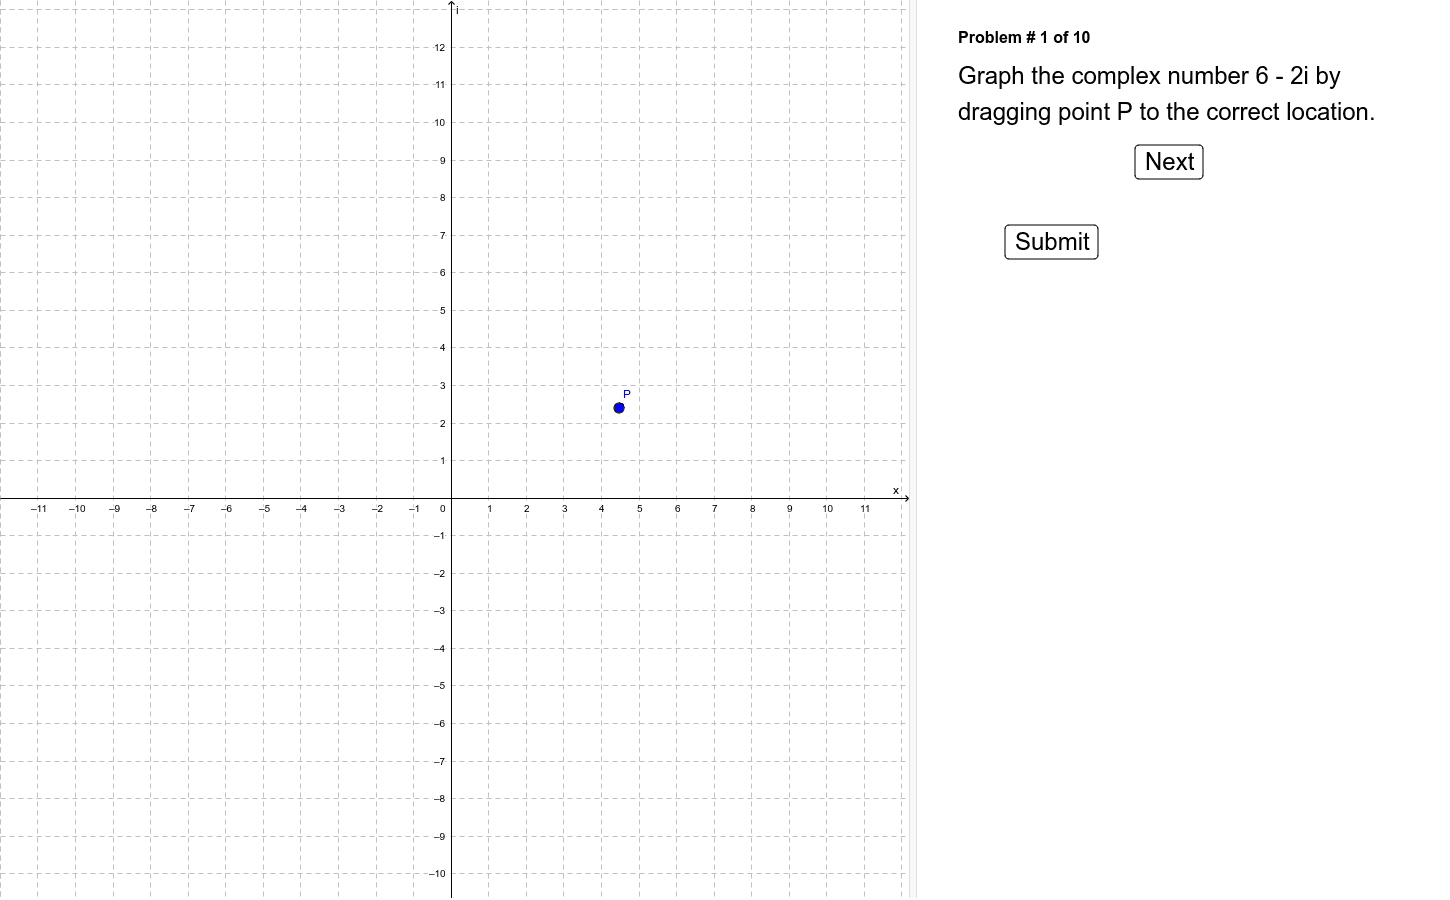Image resolution: width=1450 pixels, height=900 pixels.
Task: Click the Submit button
Action: (1052, 242)
